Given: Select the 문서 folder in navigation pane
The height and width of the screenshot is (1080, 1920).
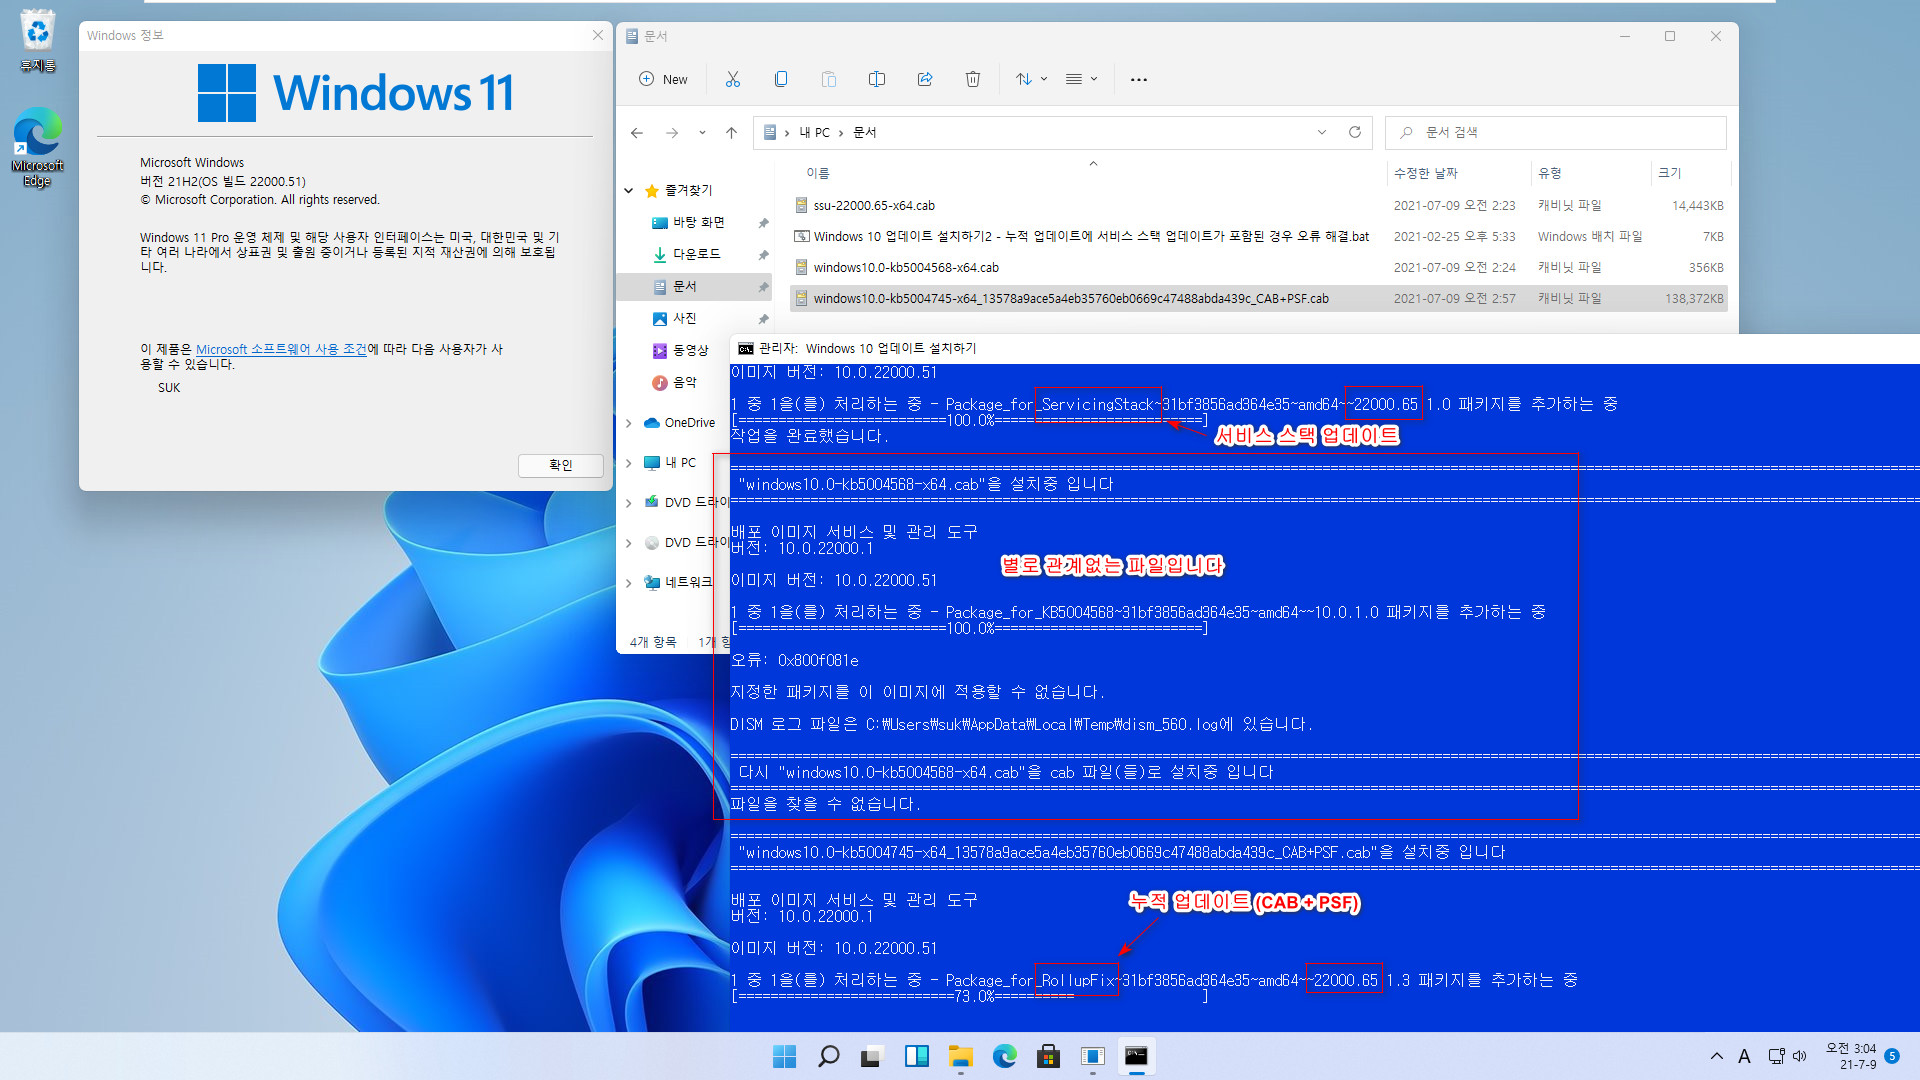Looking at the screenshot, I should (x=686, y=286).
